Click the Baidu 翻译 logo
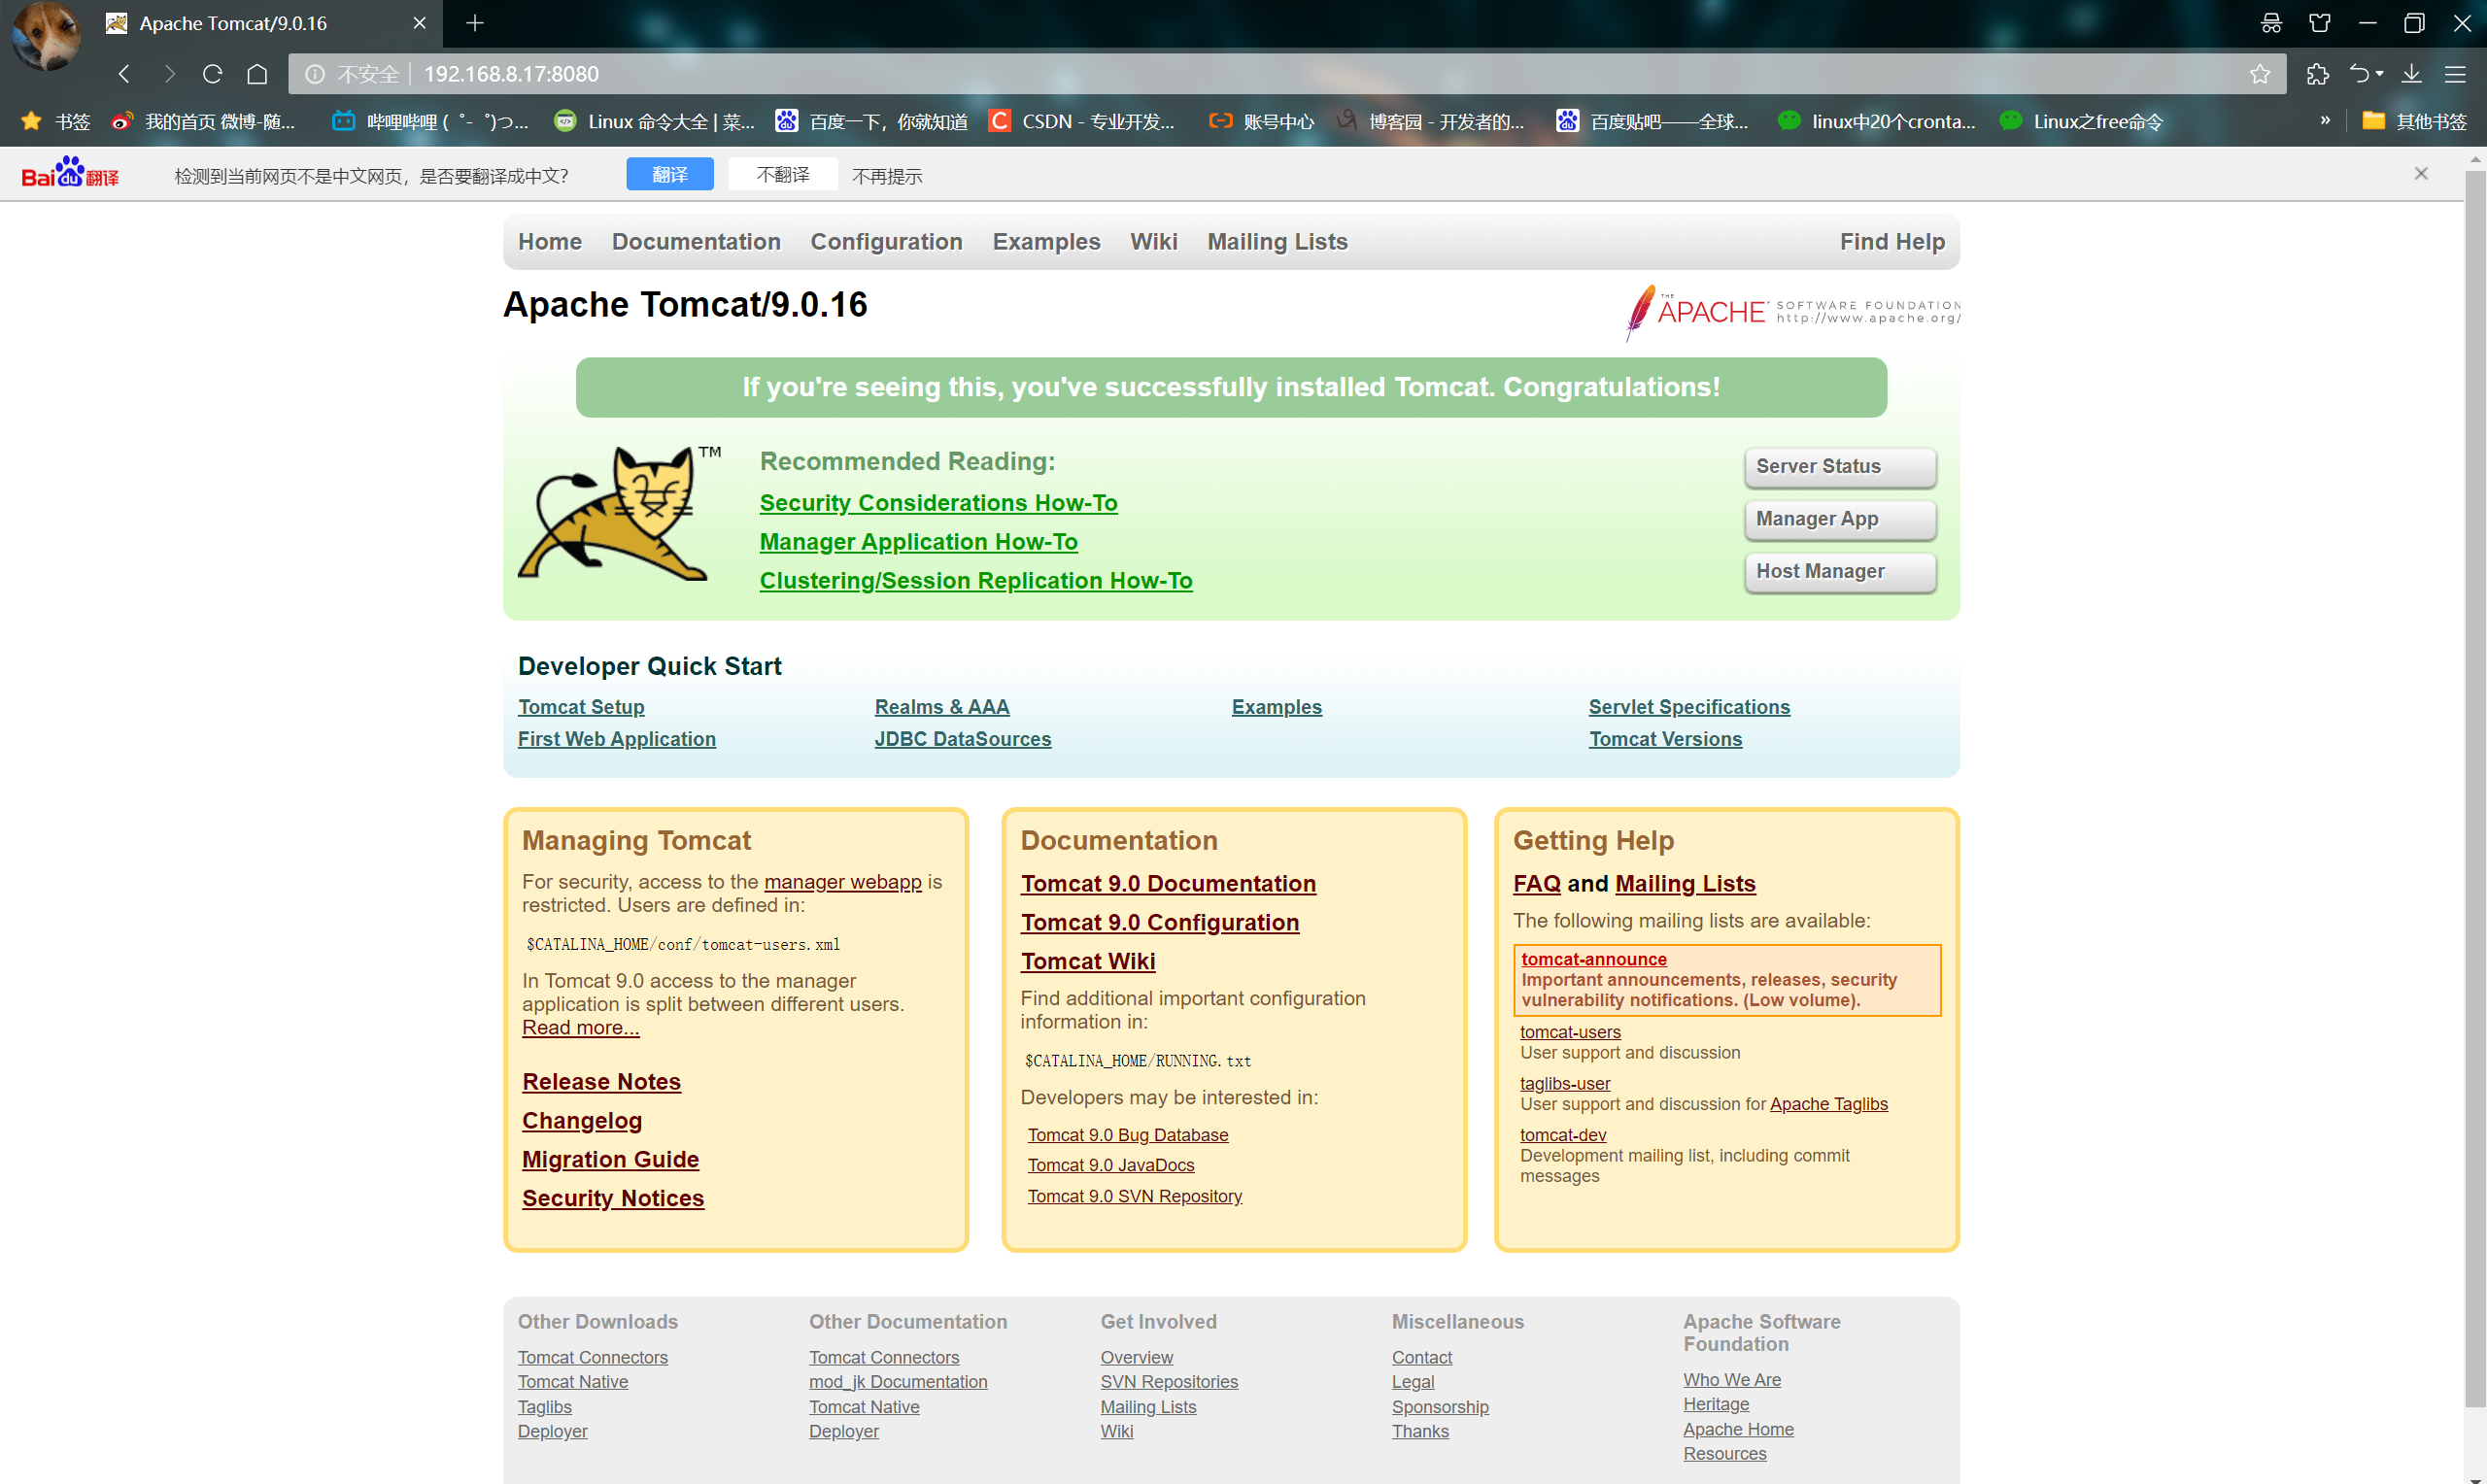 click(70, 173)
